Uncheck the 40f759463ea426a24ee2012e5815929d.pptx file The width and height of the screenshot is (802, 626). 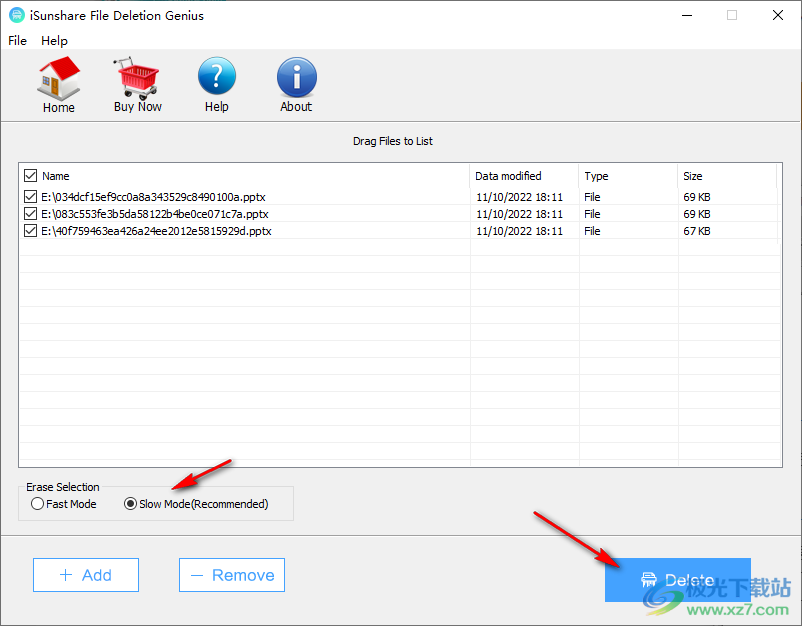coord(31,231)
